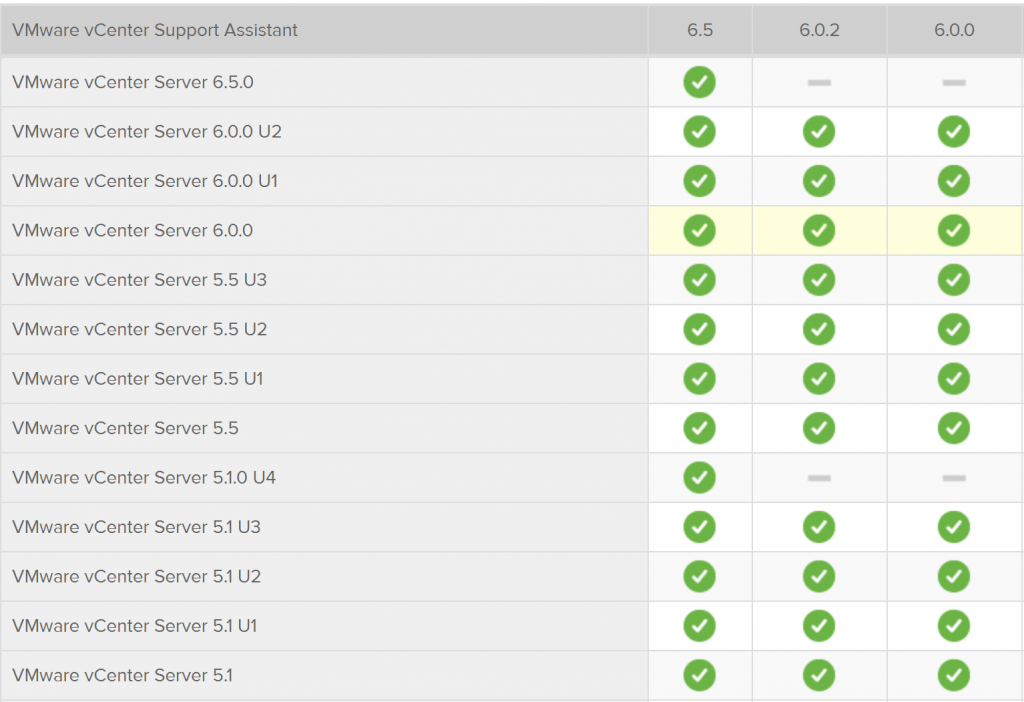1024x702 pixels.
Task: Click the check for vCenter Server 6.0.0 U1 under 6.5
Action: pos(699,181)
